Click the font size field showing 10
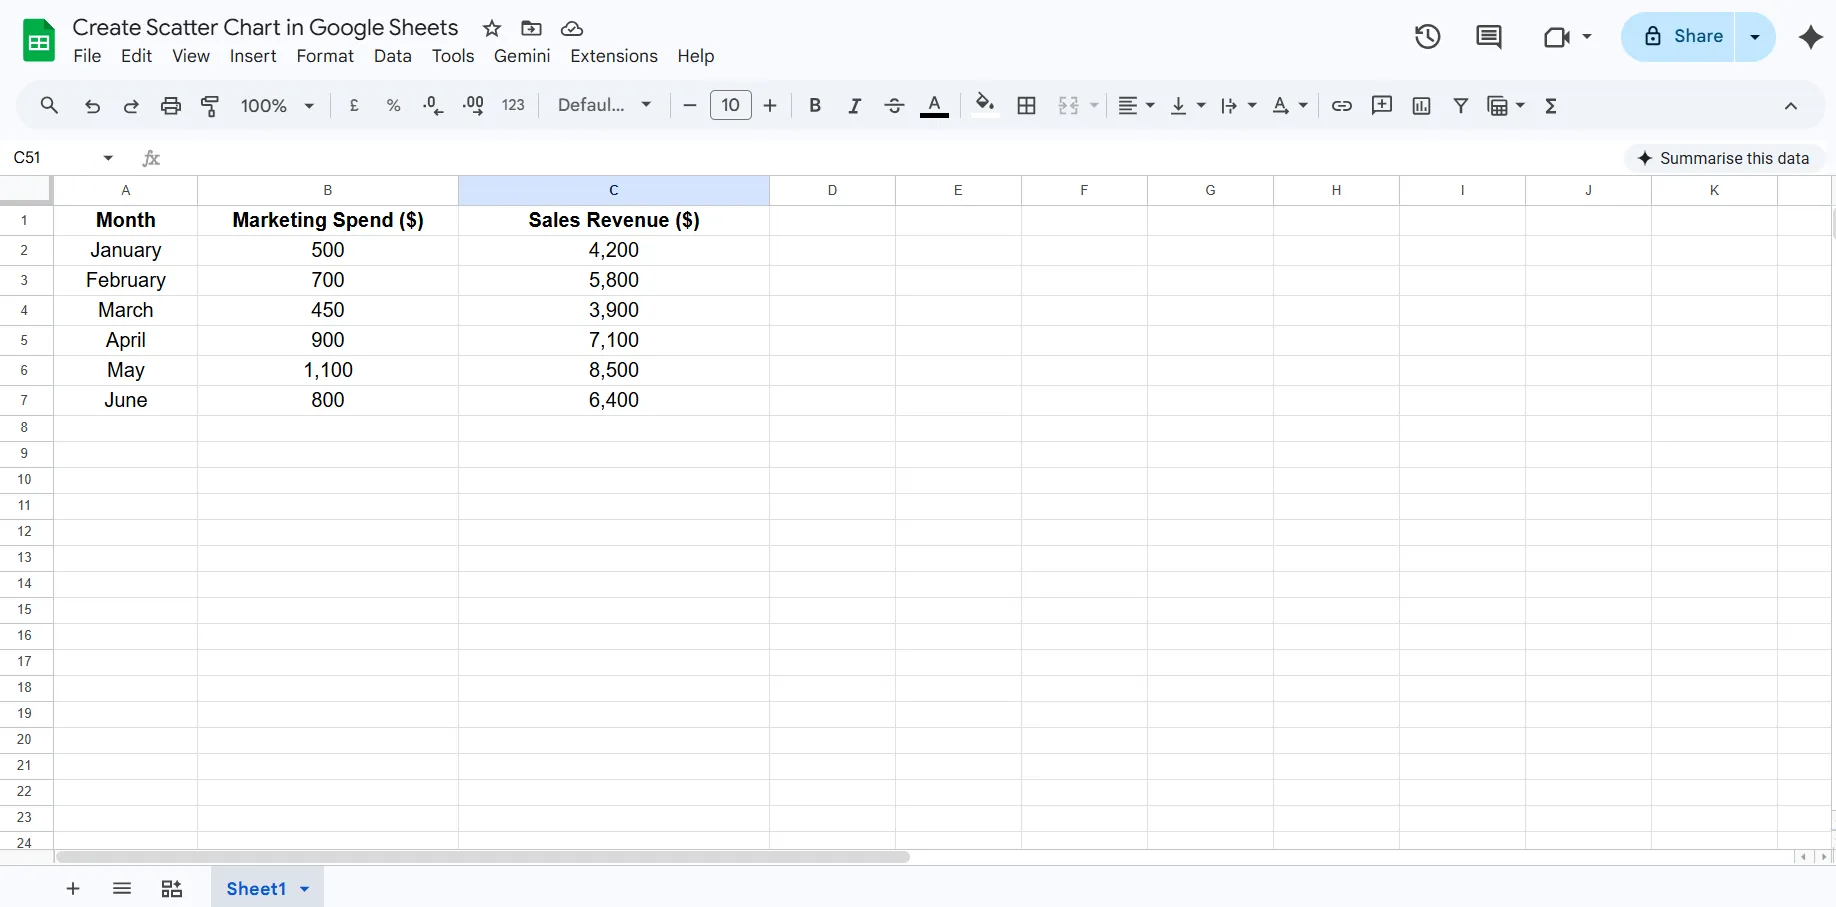 click(731, 105)
